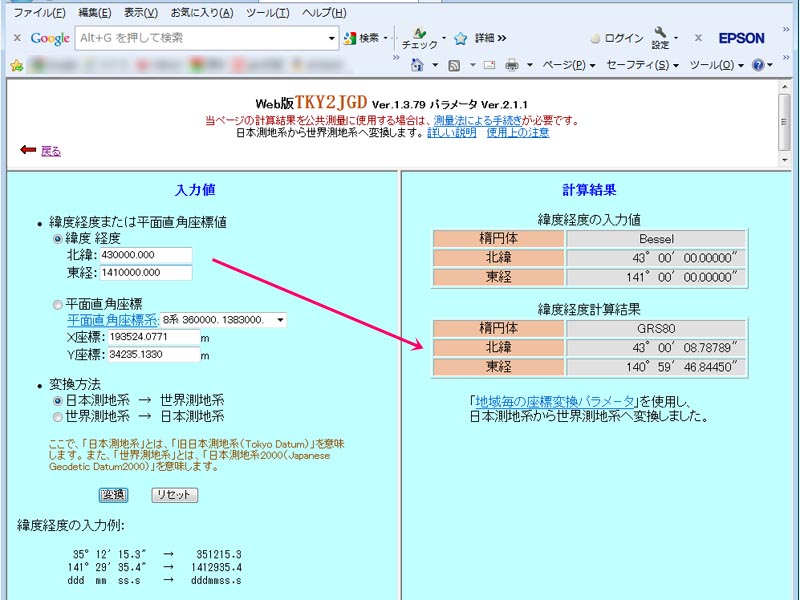This screenshot has width=800, height=600.
Task: Select the 緯度 経度 radio button
Action: 57,239
